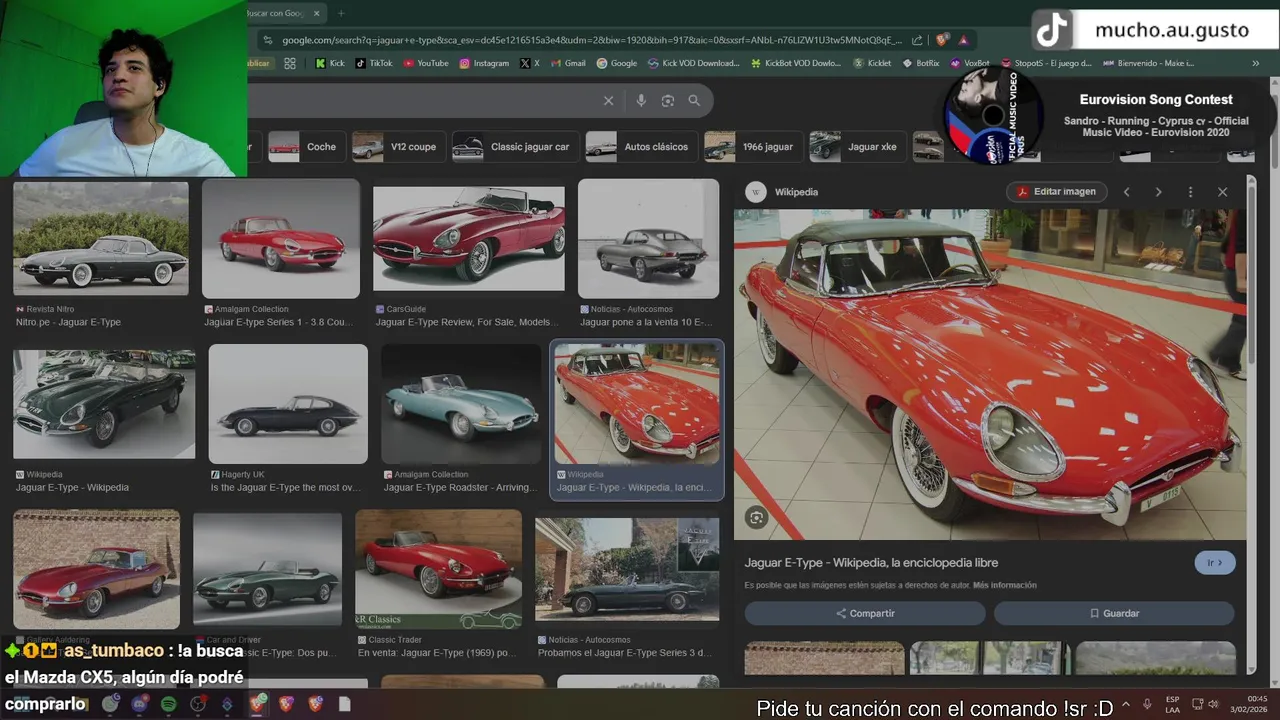Click the microphone icon in the system tray
The image size is (1280, 720).
pos(1147,705)
